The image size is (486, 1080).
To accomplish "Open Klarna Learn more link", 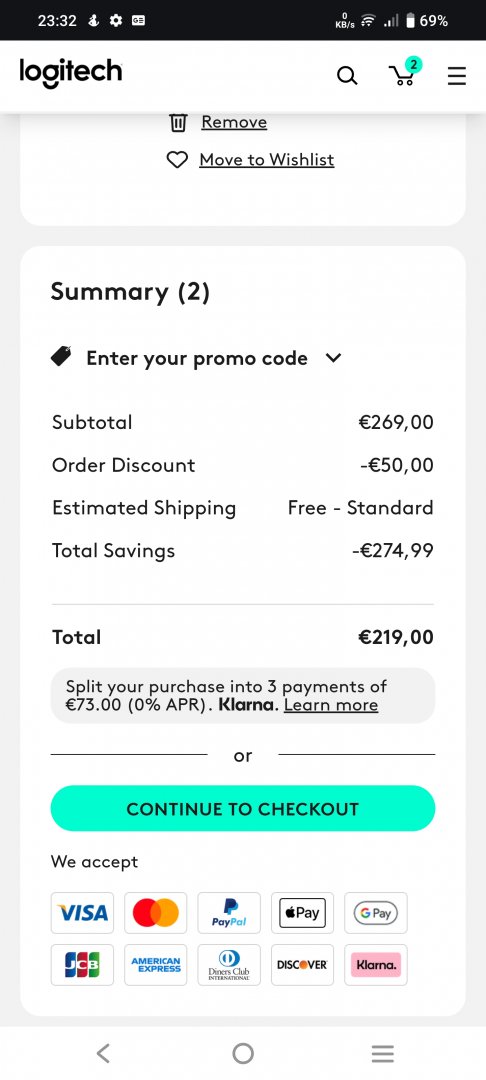I will coord(330,705).
